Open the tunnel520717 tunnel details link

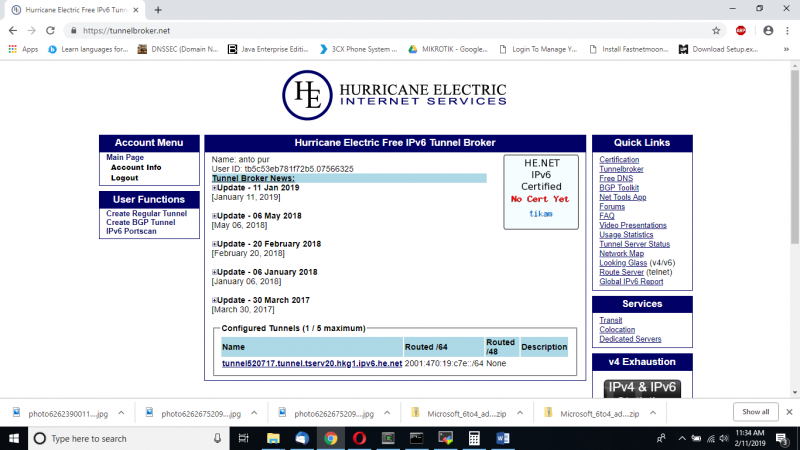pos(312,363)
